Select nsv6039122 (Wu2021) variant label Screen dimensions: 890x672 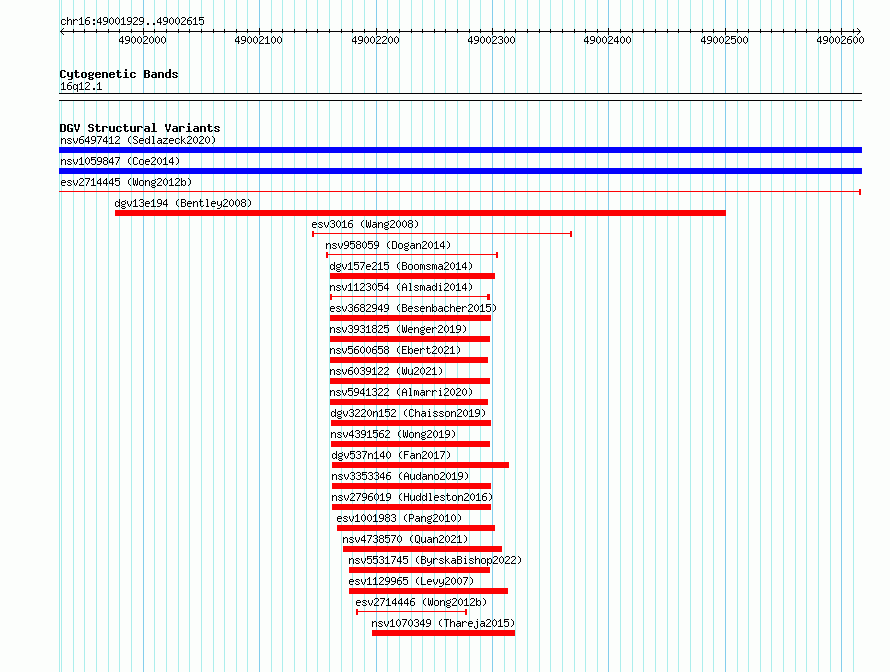click(386, 371)
